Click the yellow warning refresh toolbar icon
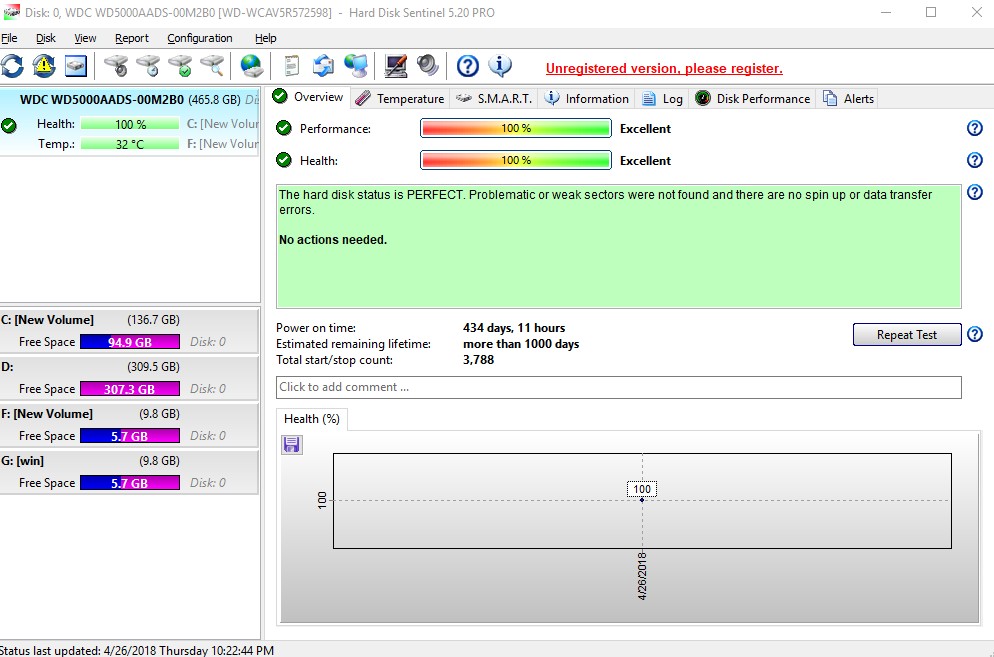 tap(44, 66)
